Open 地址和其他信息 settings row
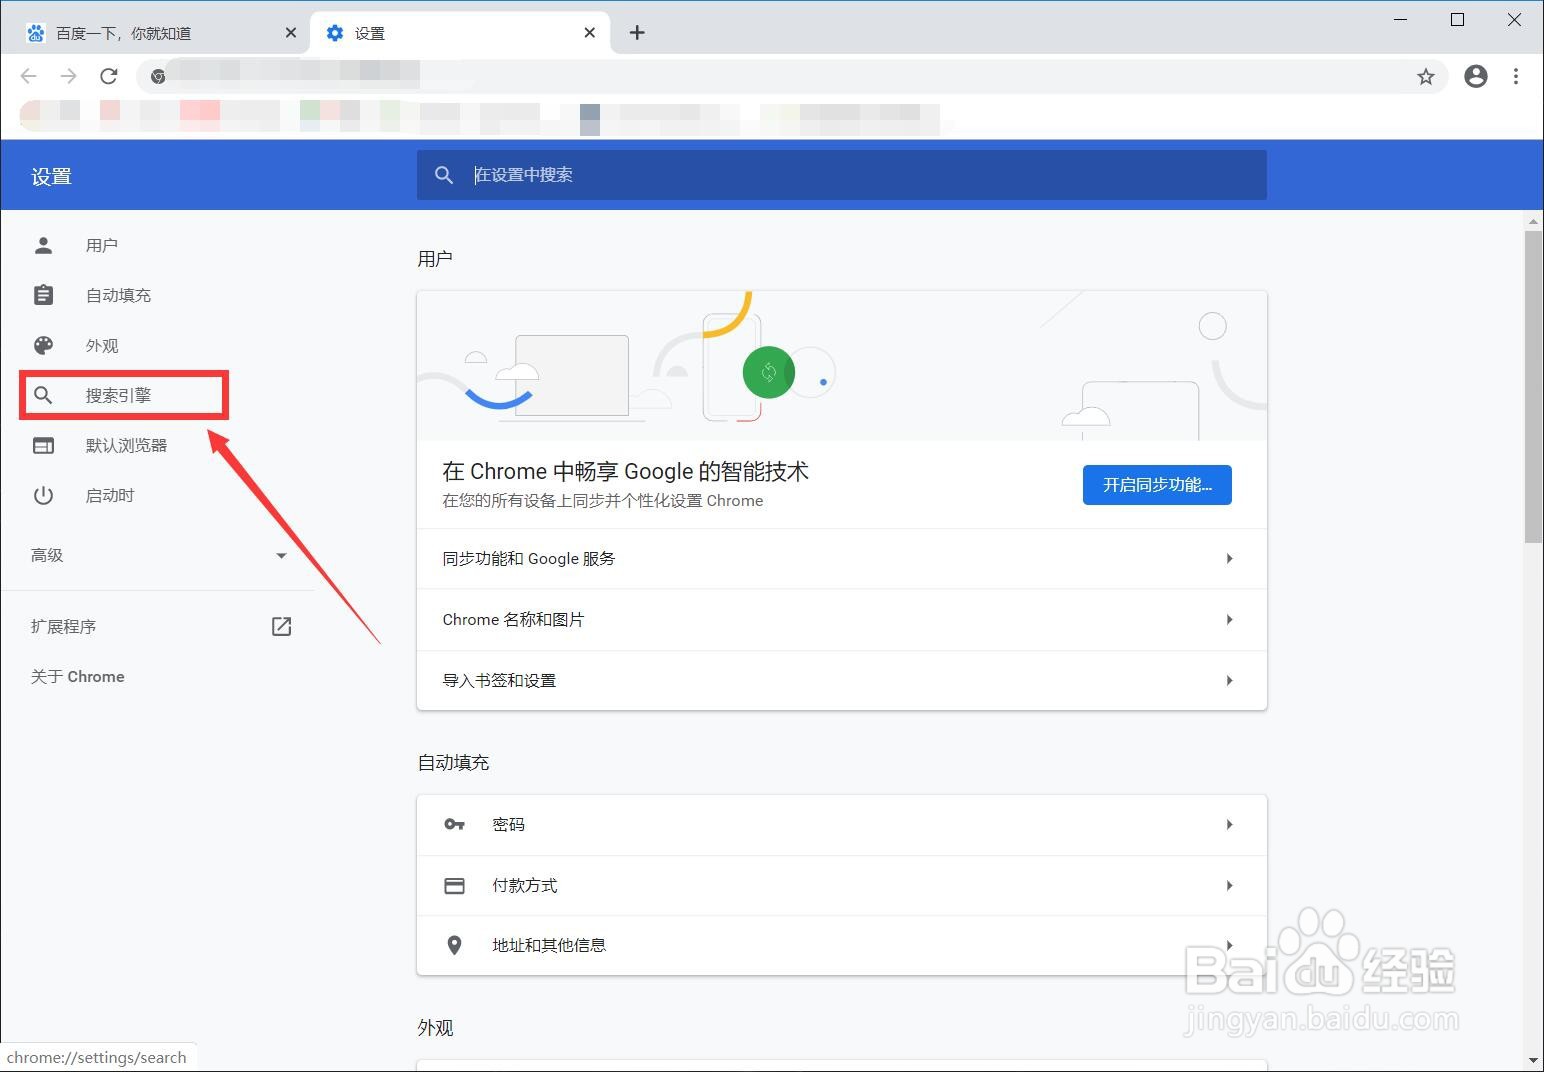Screen dimensions: 1544x1072 coord(842,945)
